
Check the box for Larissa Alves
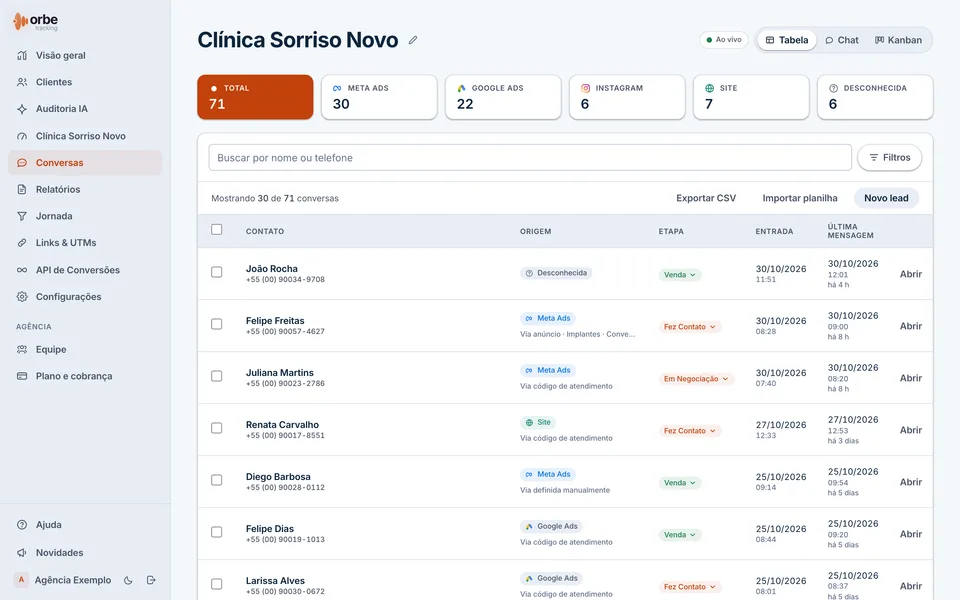(217, 584)
